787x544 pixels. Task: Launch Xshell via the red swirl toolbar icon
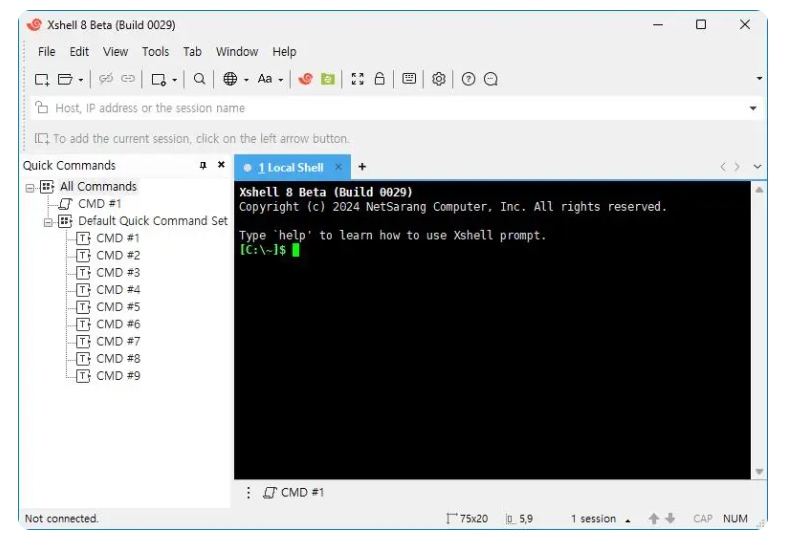pos(306,79)
